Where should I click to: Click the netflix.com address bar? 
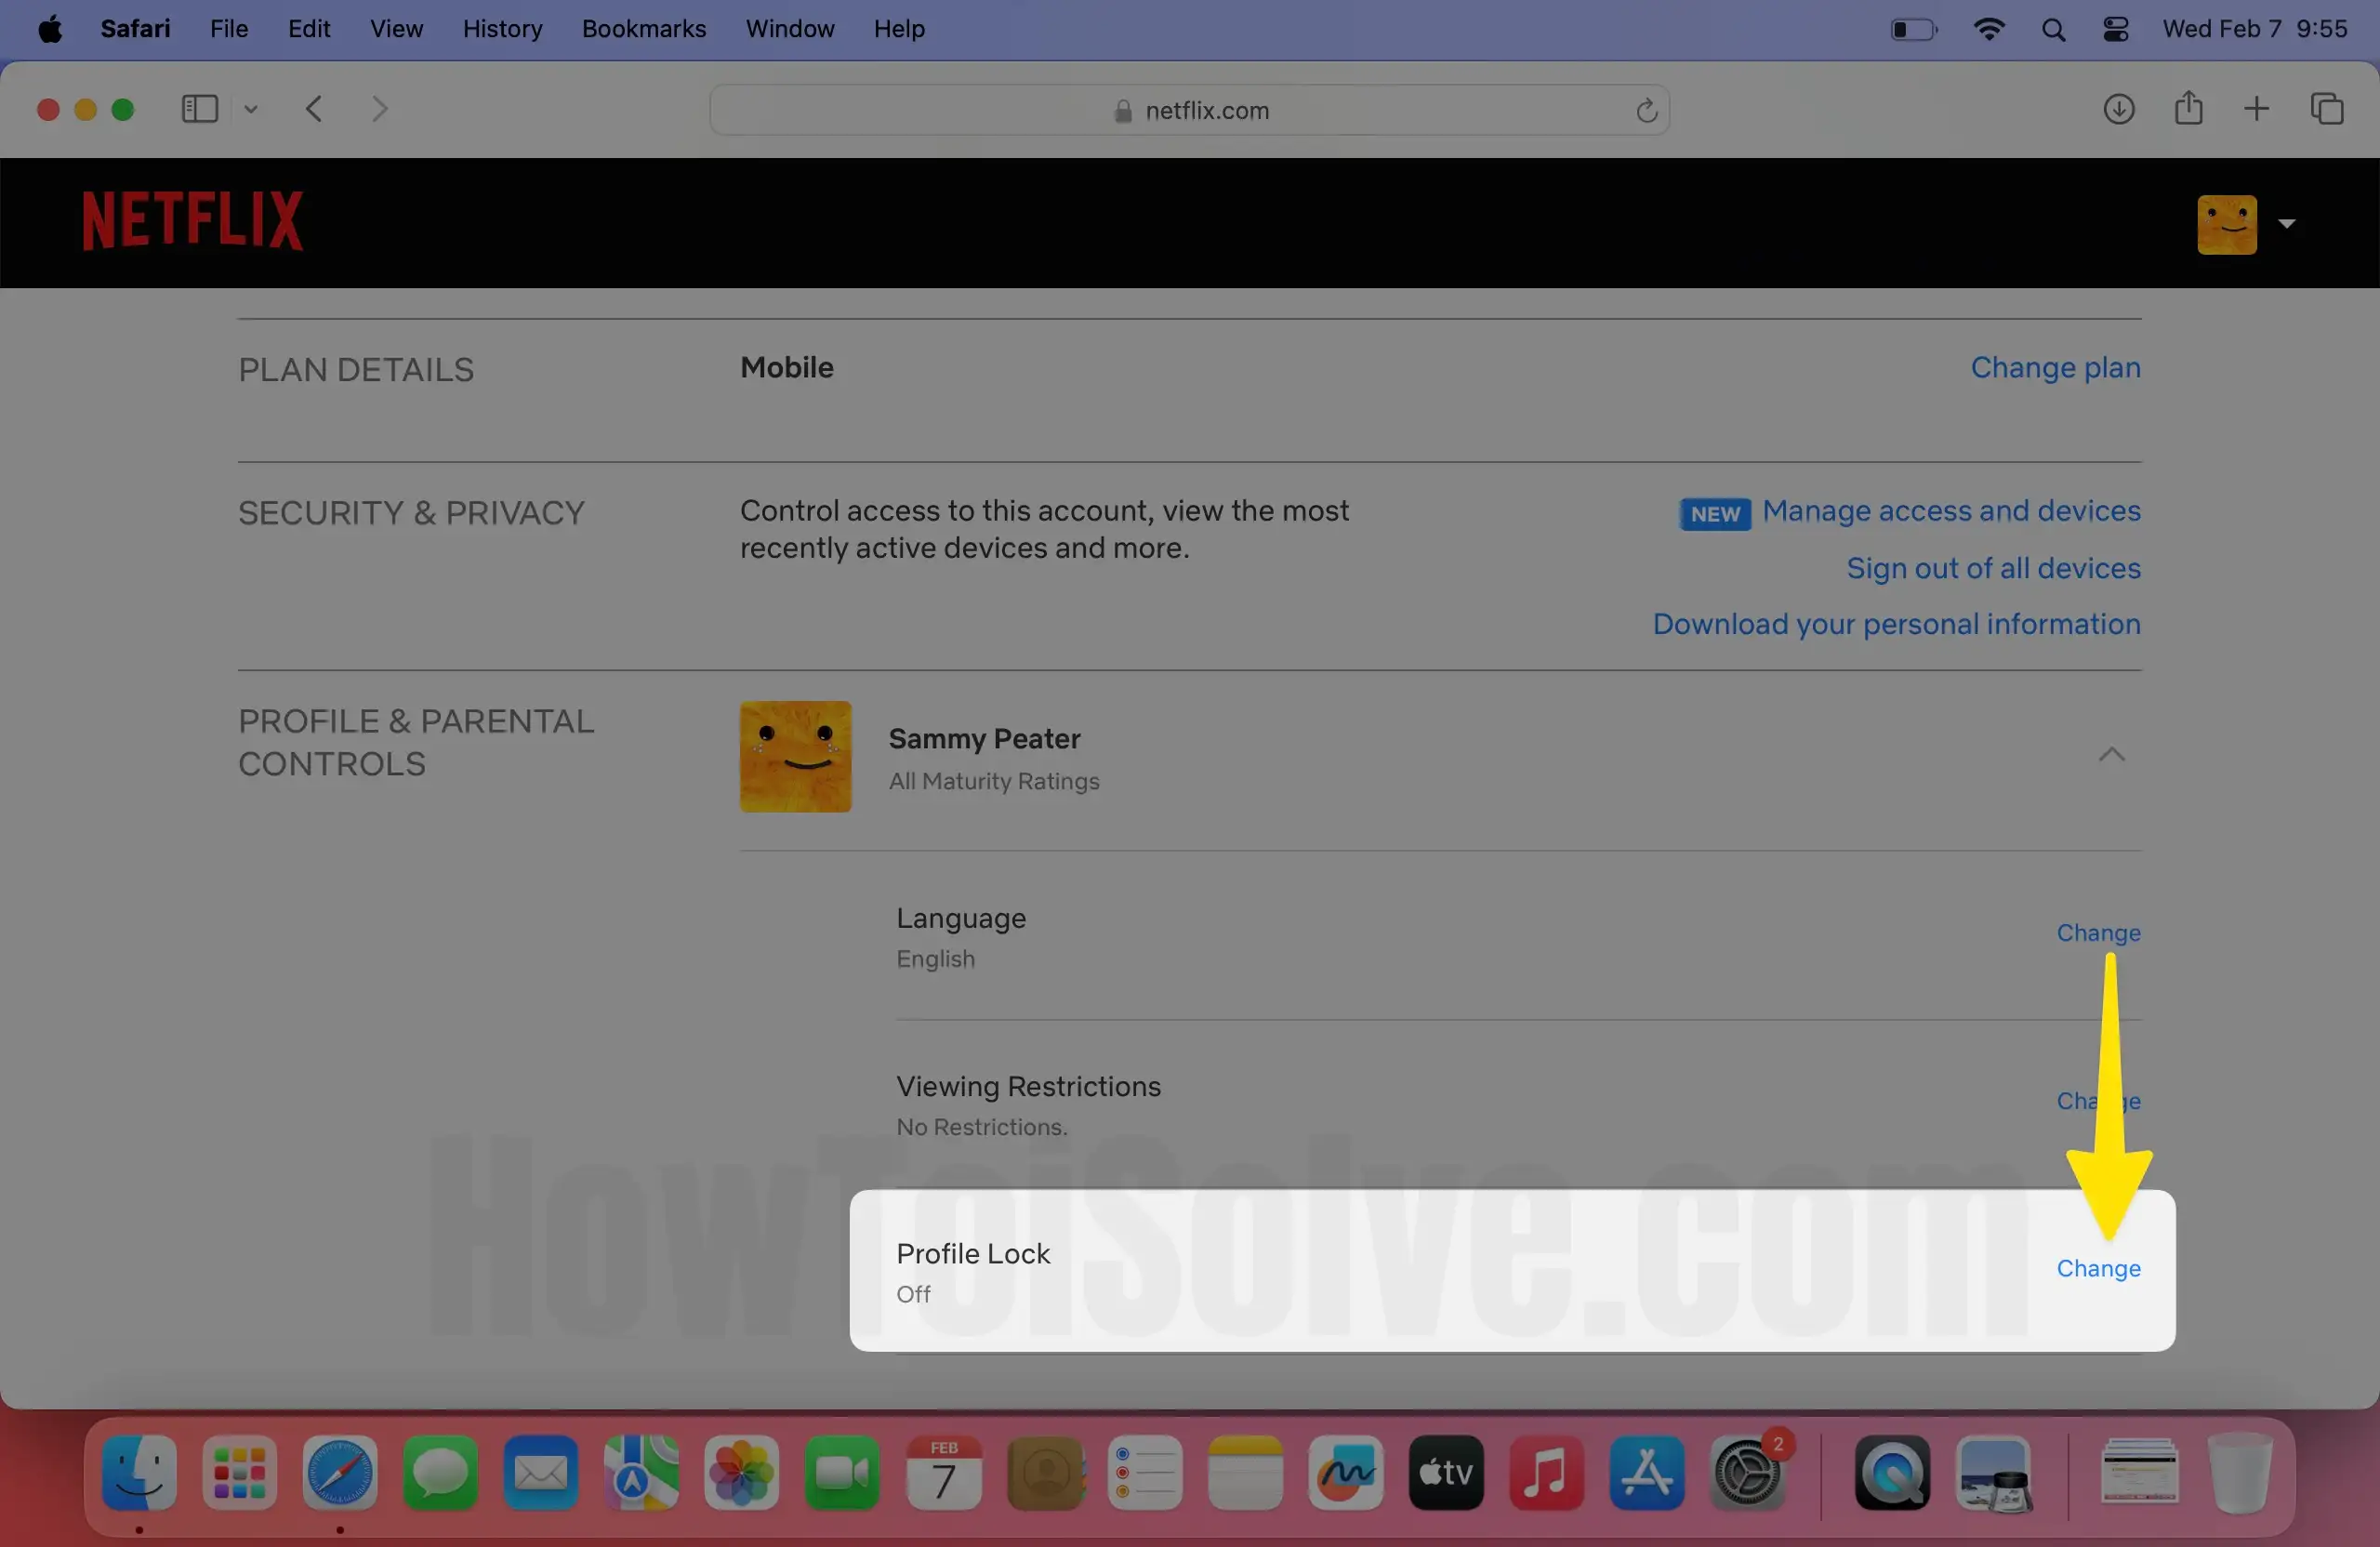[1188, 111]
